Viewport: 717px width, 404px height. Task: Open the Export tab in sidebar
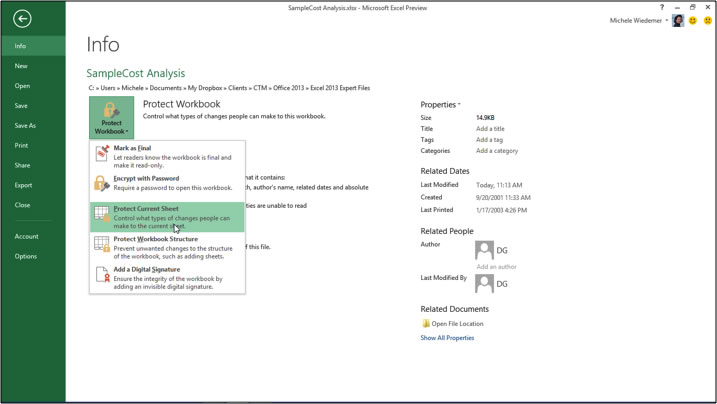23,185
